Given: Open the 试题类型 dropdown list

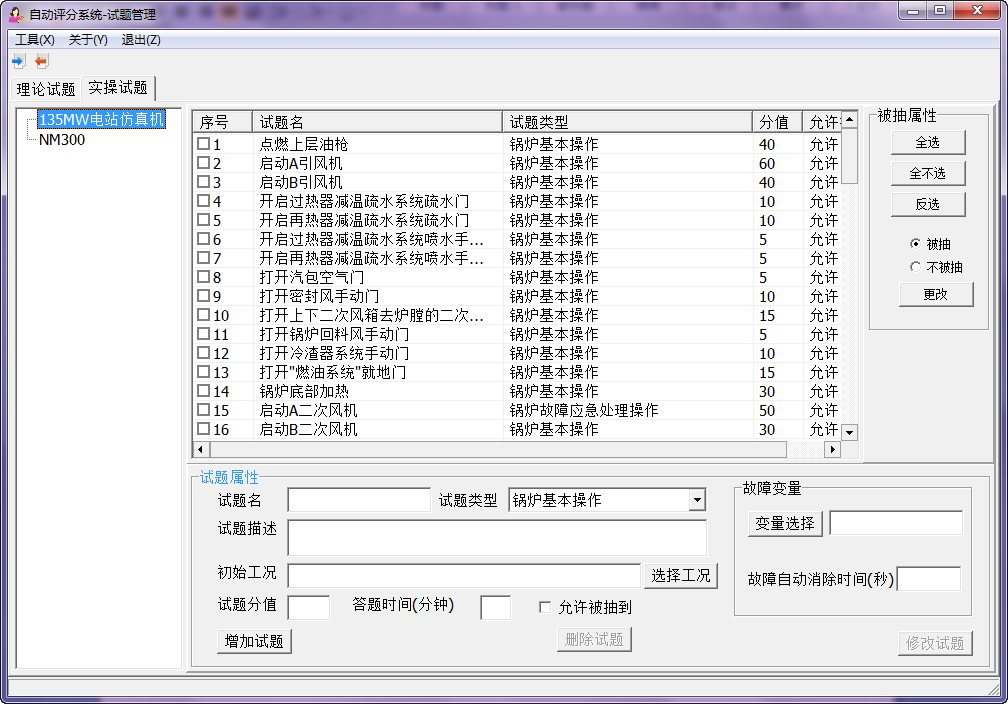Looking at the screenshot, I should coord(696,500).
